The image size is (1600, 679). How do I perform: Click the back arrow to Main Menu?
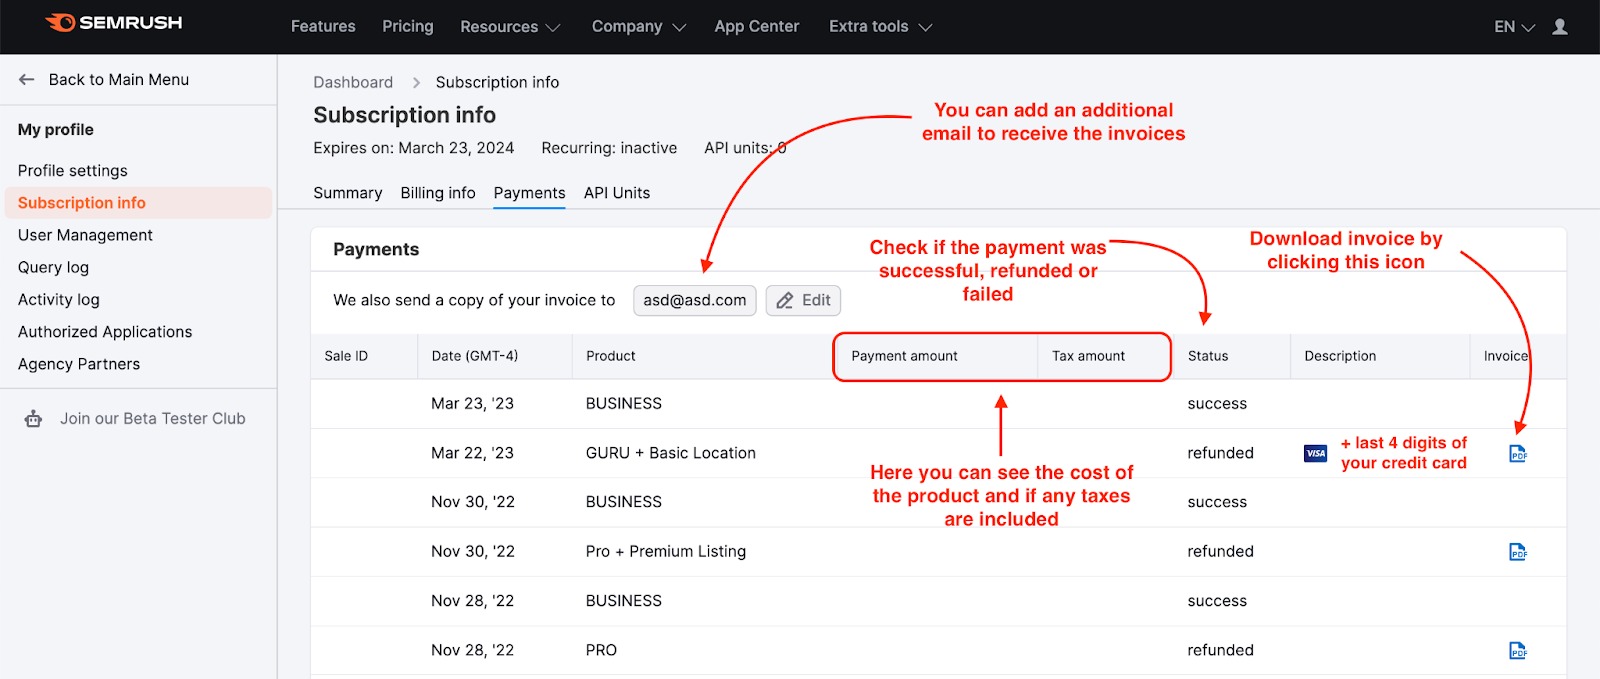pyautogui.click(x=27, y=79)
